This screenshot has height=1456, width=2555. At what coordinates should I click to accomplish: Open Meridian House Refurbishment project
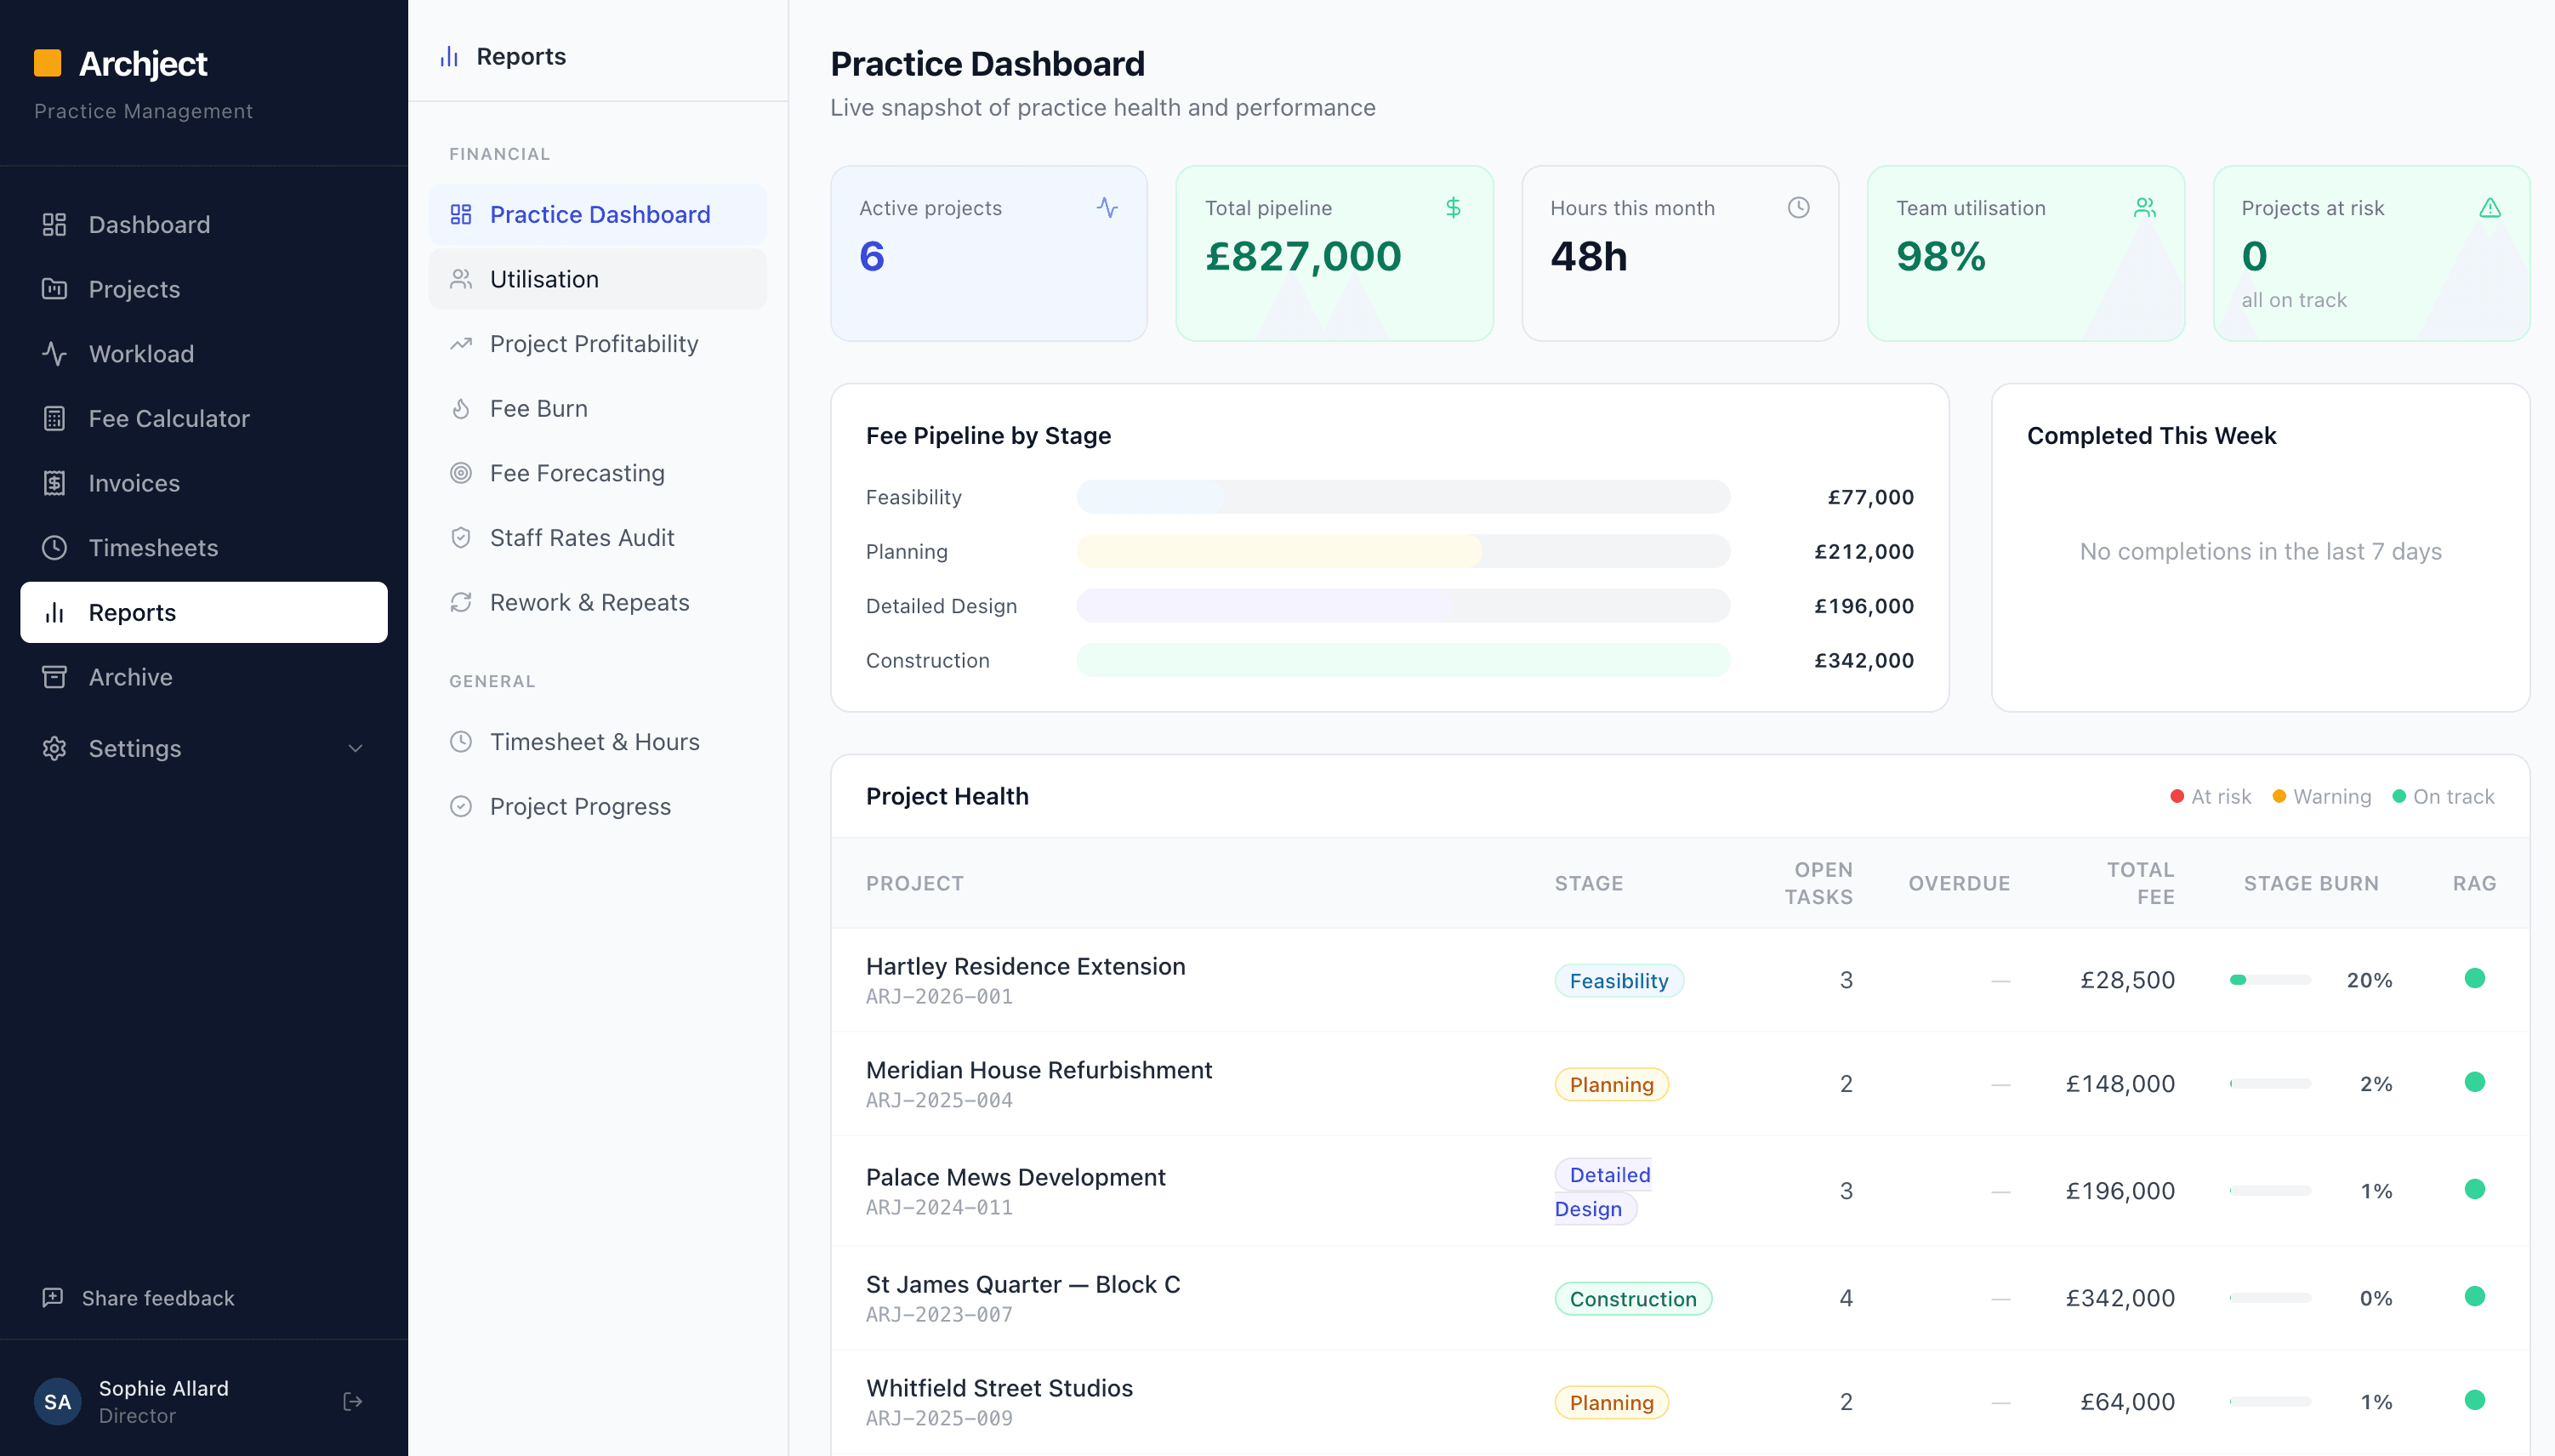pos(1039,1070)
